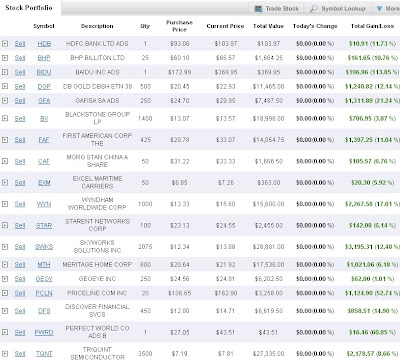
Task: Open the DGP symbol link
Action: [44, 86]
